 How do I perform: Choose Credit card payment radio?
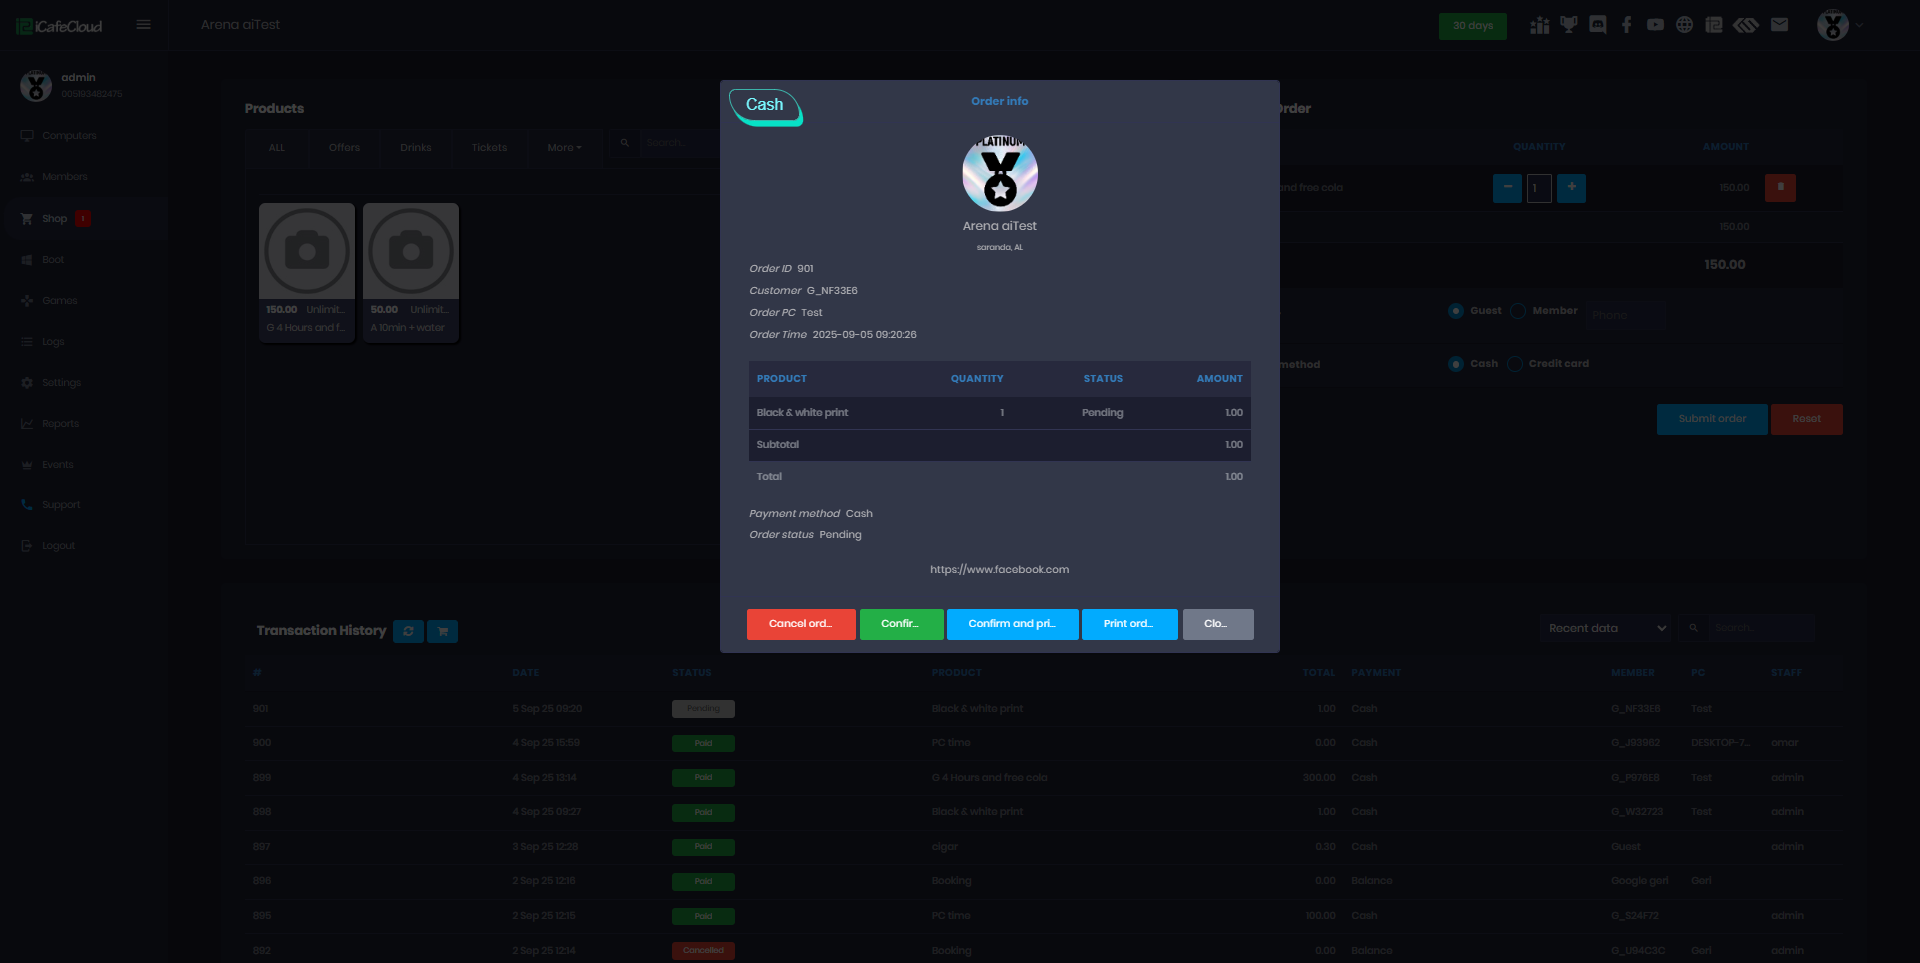(x=1515, y=364)
